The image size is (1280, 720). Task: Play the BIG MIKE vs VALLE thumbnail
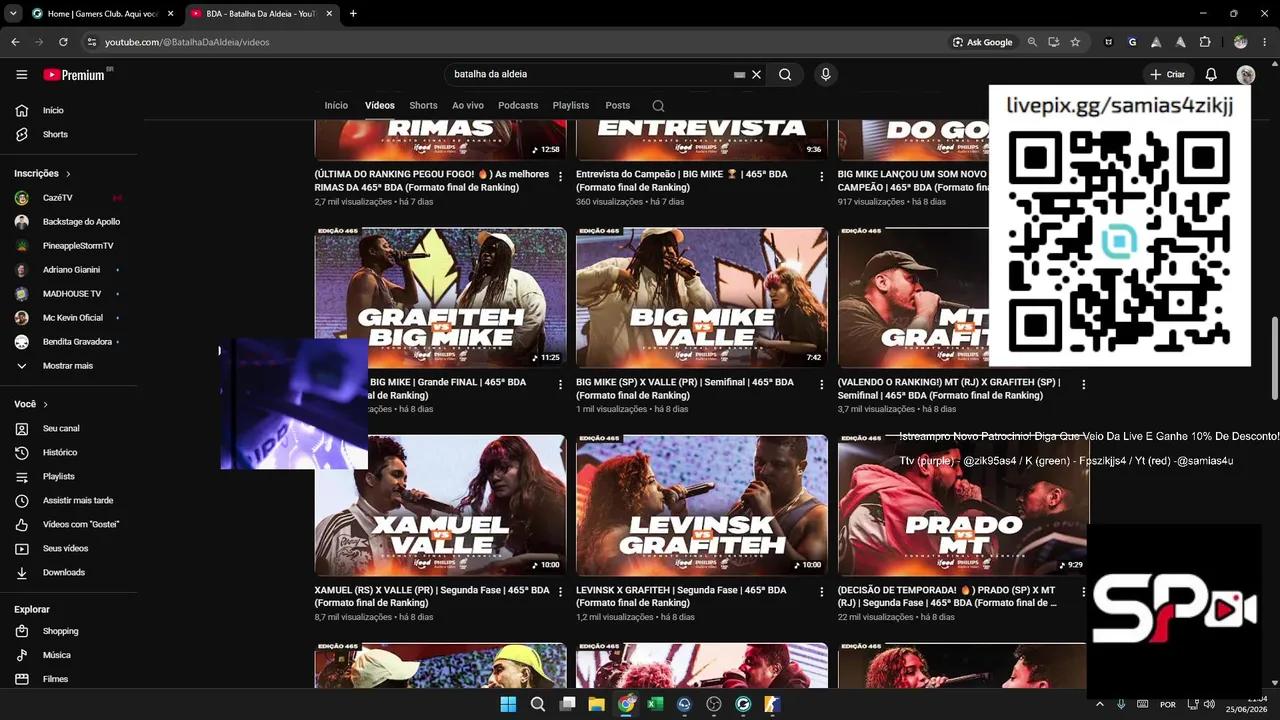pyautogui.click(x=702, y=298)
